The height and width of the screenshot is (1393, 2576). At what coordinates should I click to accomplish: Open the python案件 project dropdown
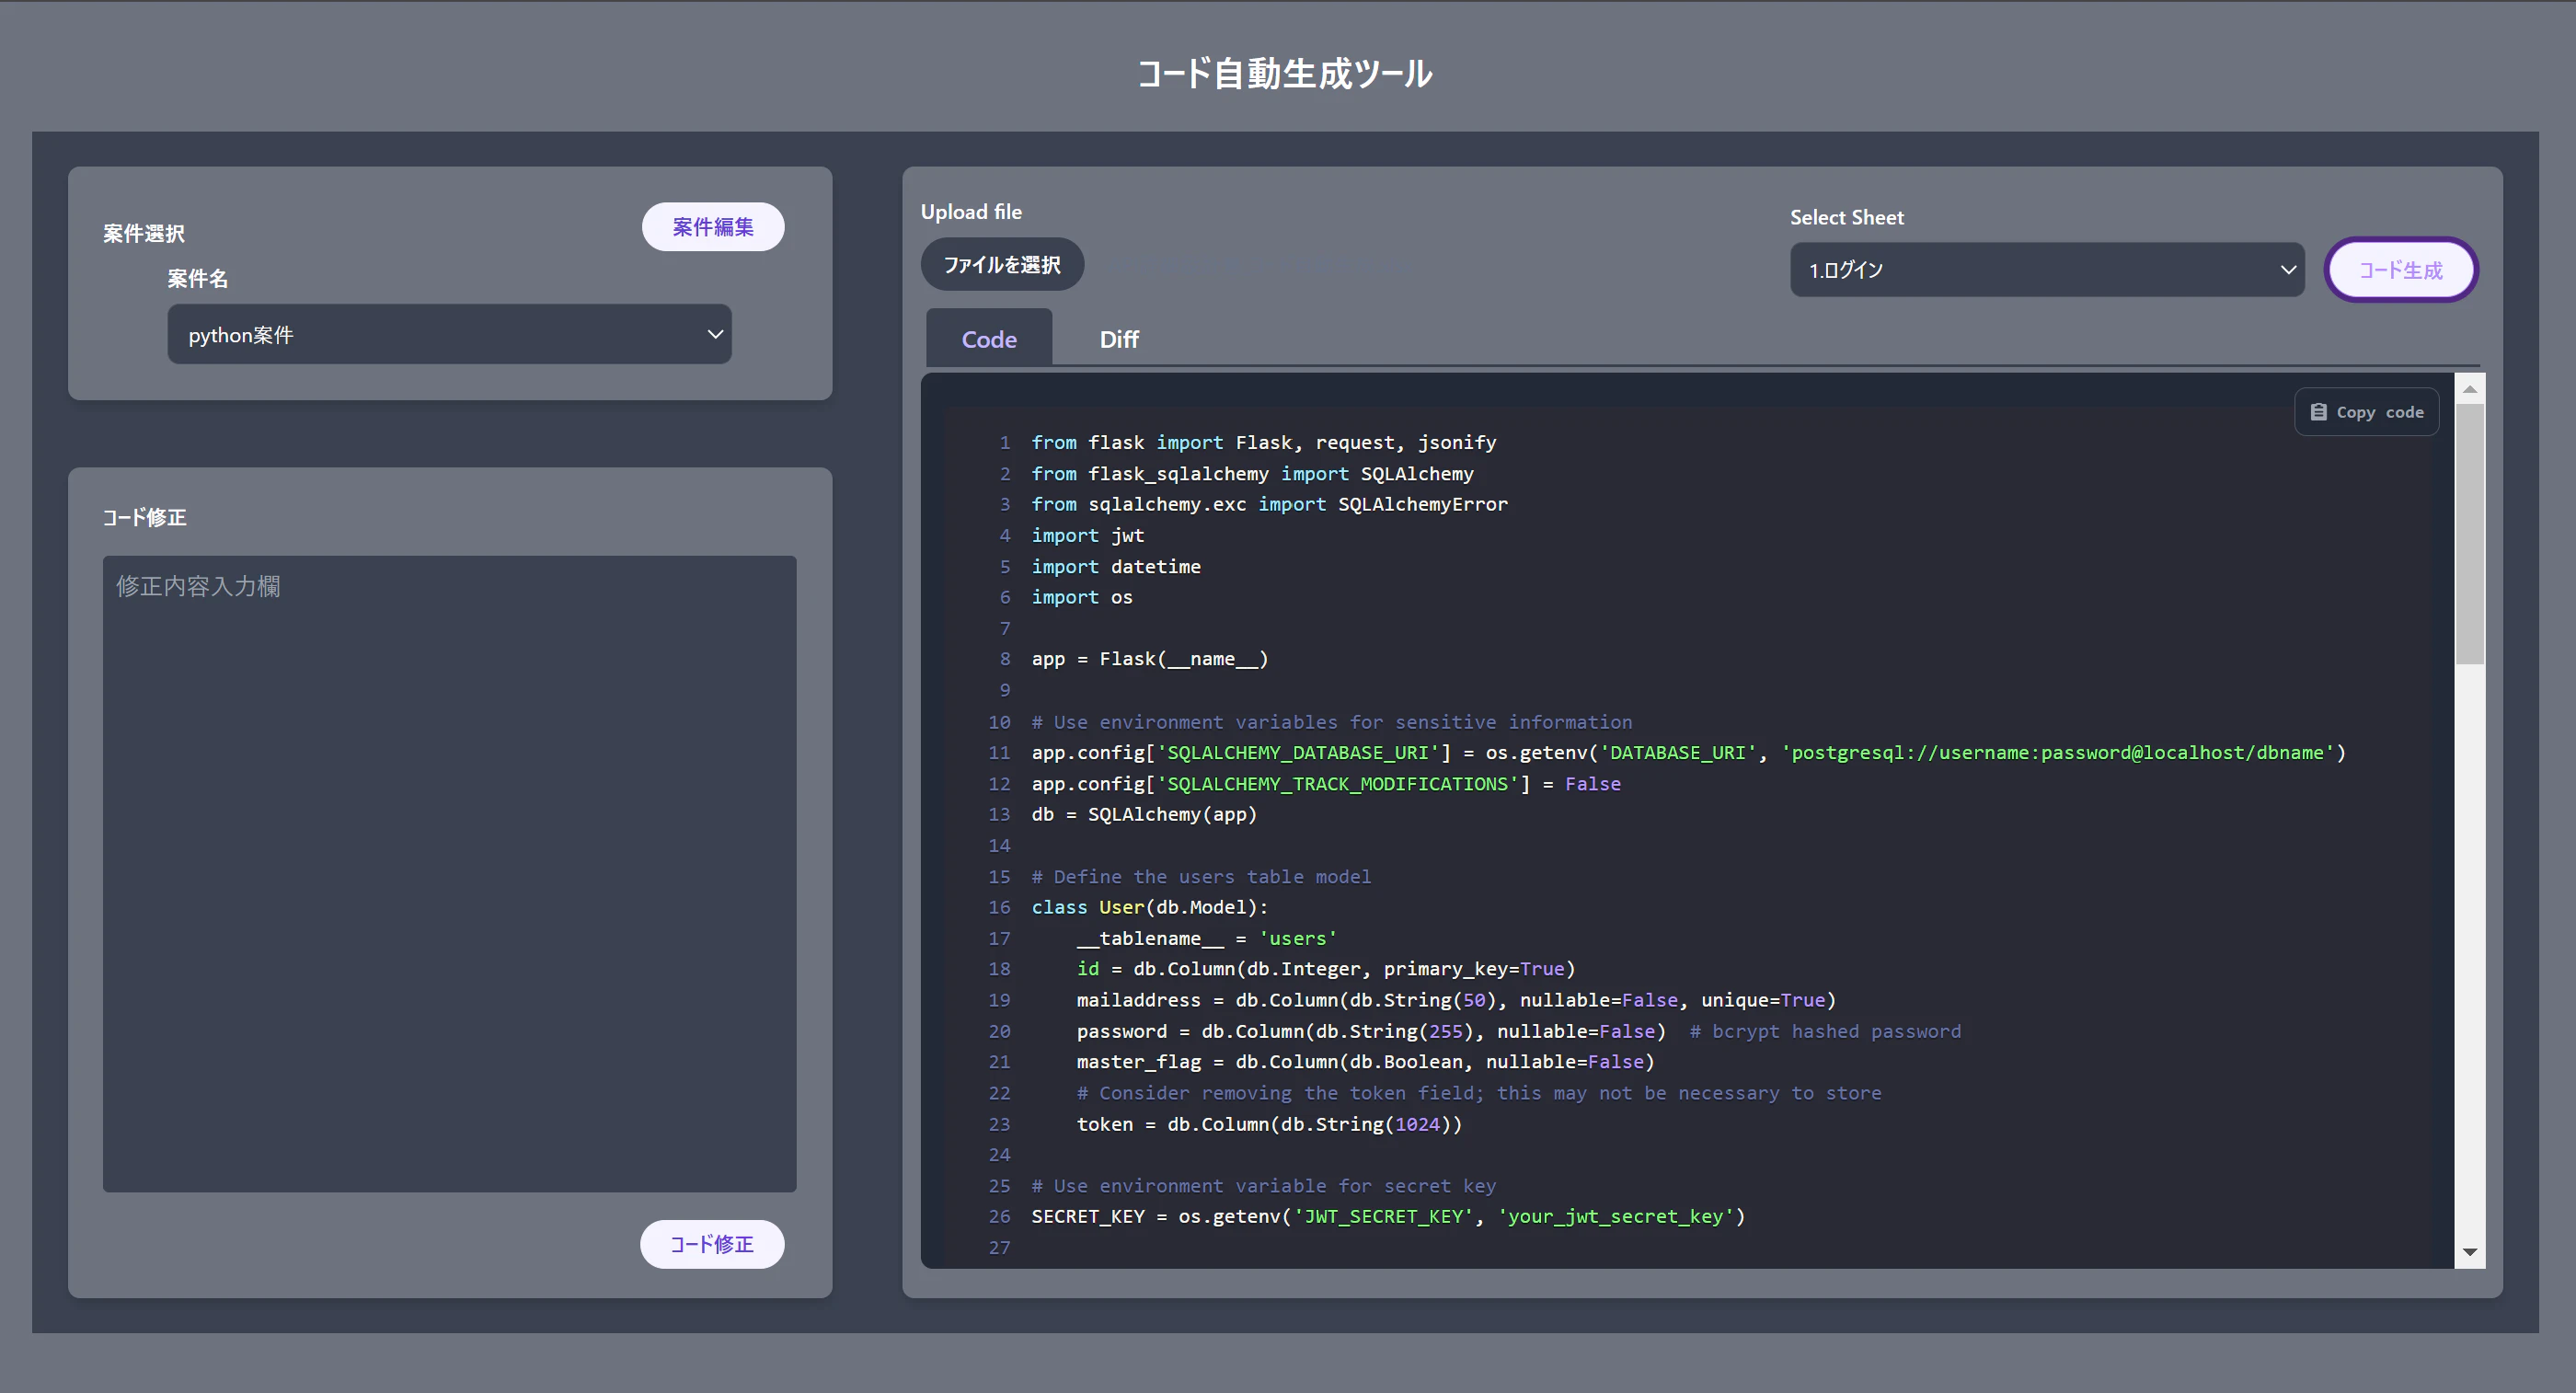point(449,334)
